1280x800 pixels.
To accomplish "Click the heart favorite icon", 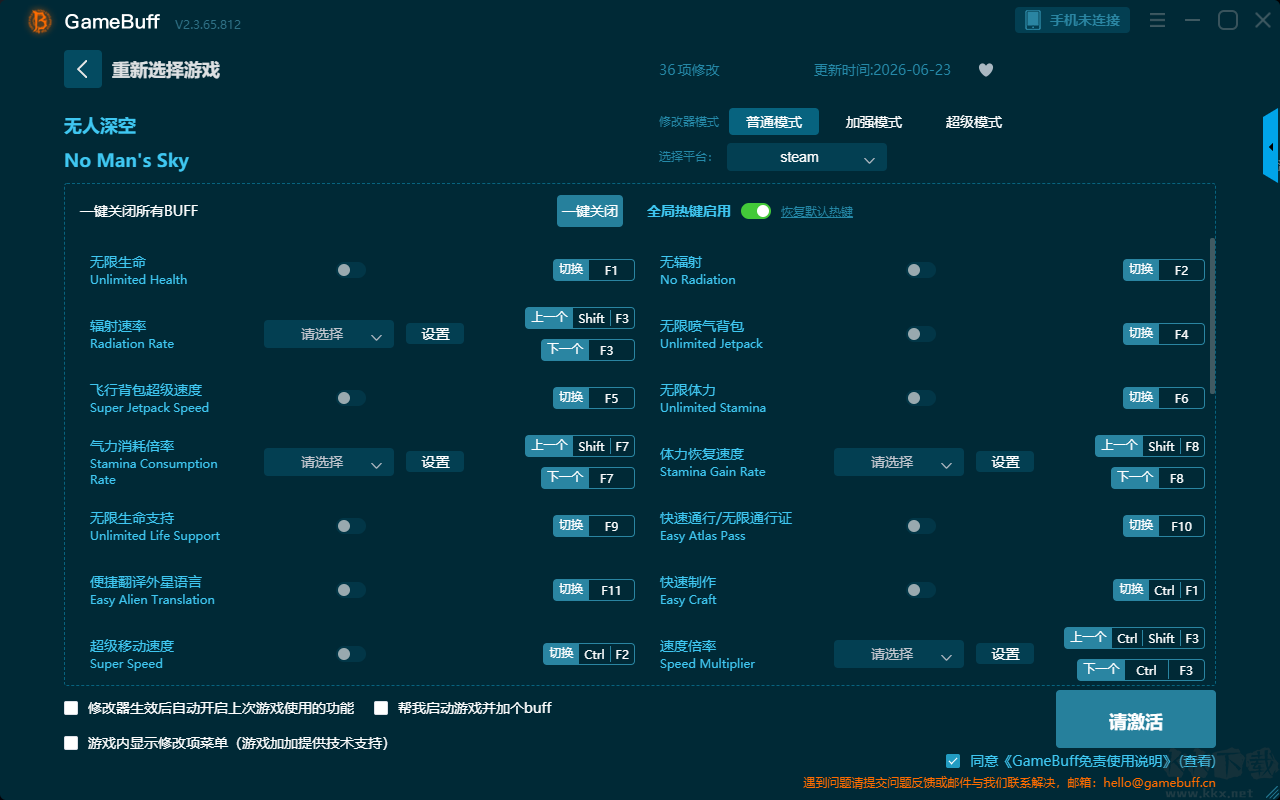I will 986,70.
